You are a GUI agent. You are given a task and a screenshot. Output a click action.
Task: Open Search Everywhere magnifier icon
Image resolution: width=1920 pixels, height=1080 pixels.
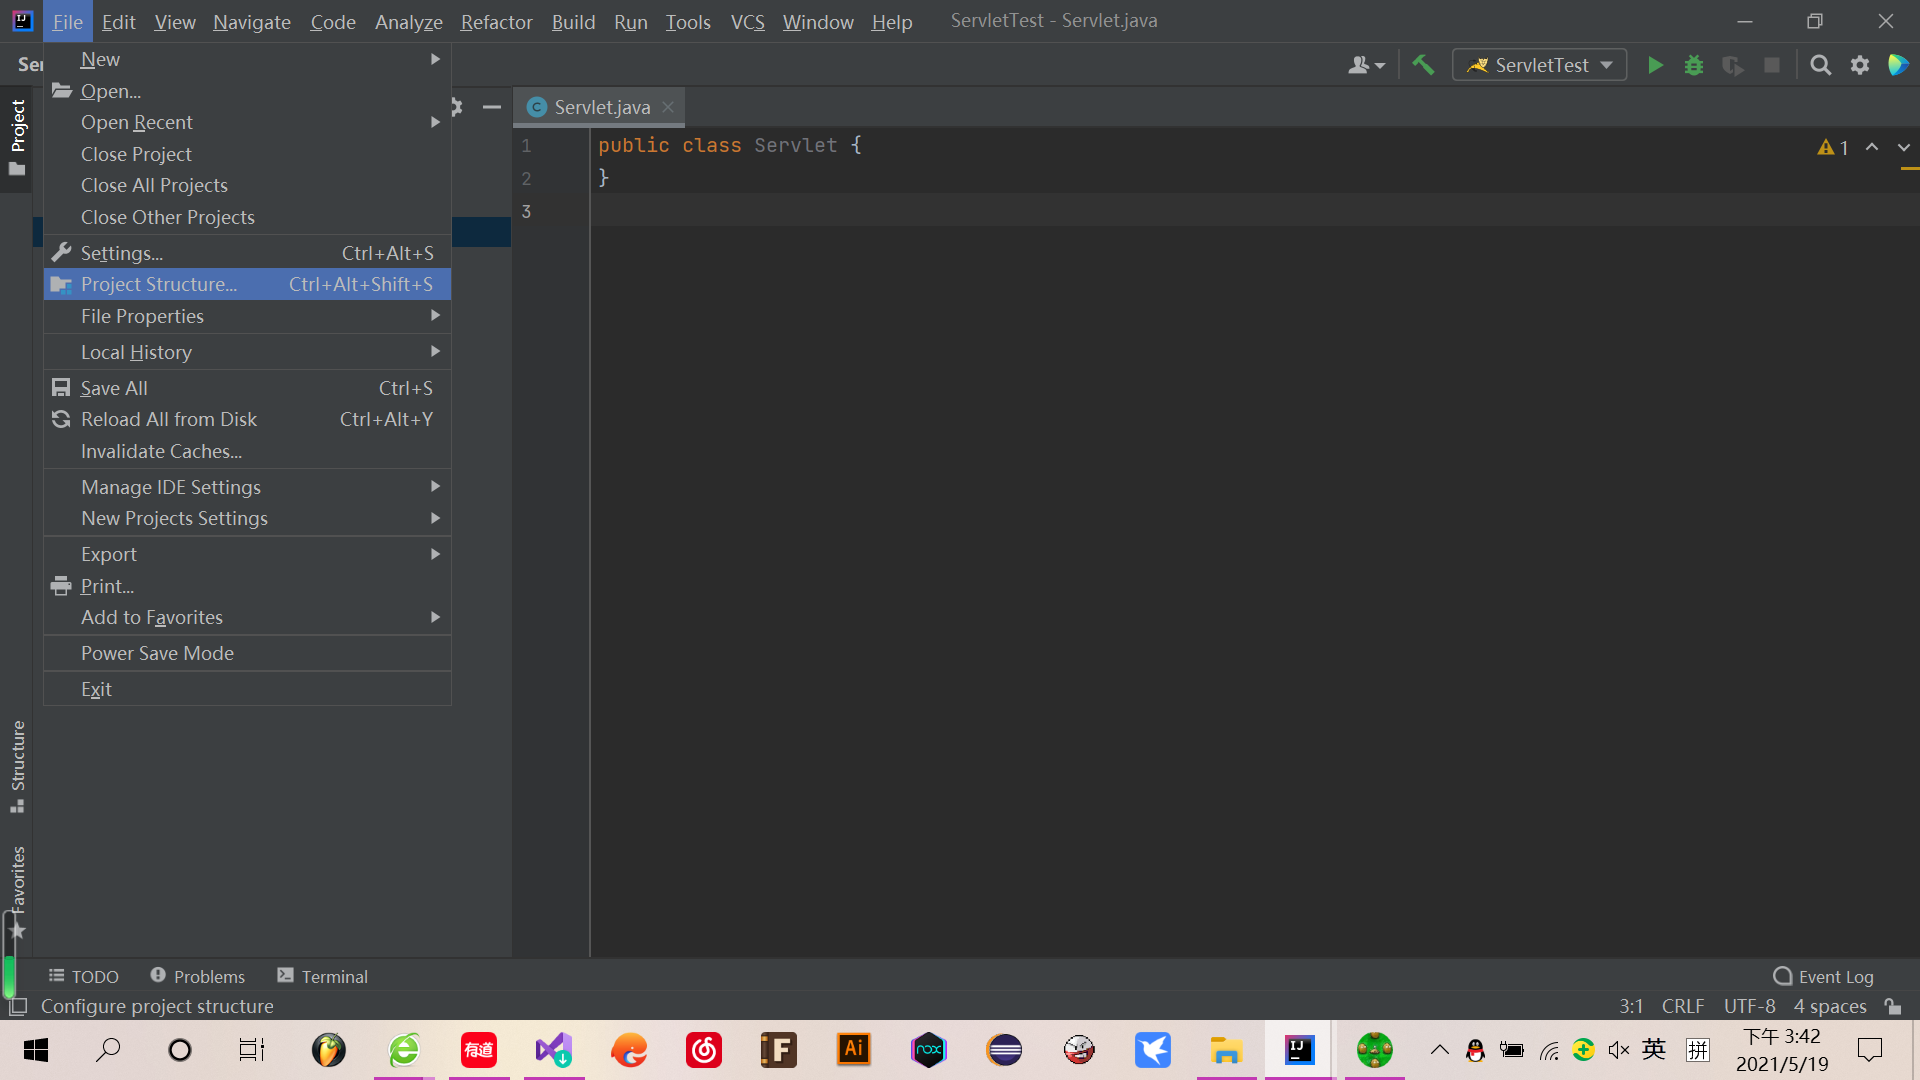pyautogui.click(x=1820, y=65)
